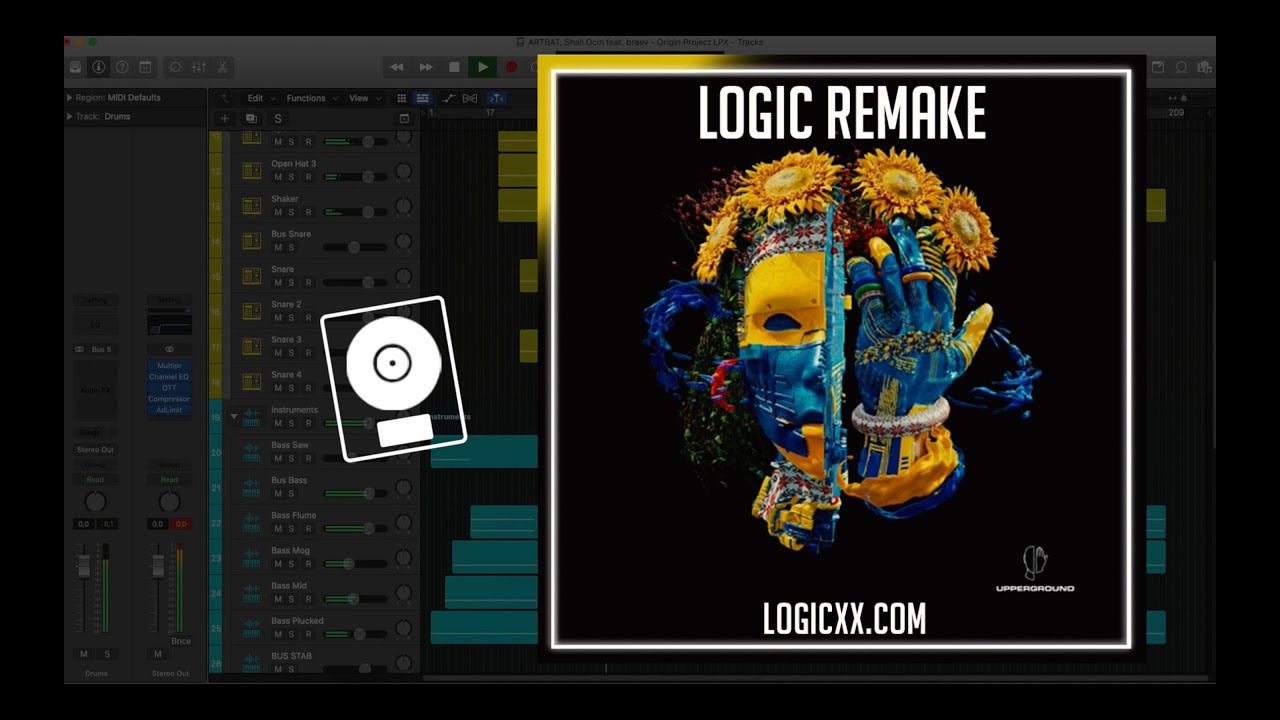Show automation curve icon
Image resolution: width=1280 pixels, height=720 pixels.
pyautogui.click(x=448, y=98)
